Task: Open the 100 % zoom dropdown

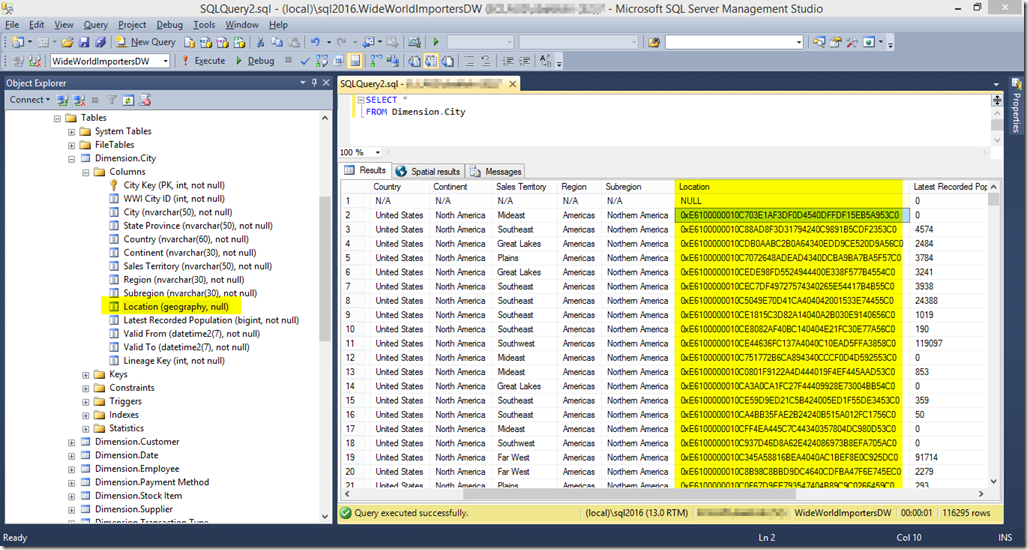Action: coord(377,152)
